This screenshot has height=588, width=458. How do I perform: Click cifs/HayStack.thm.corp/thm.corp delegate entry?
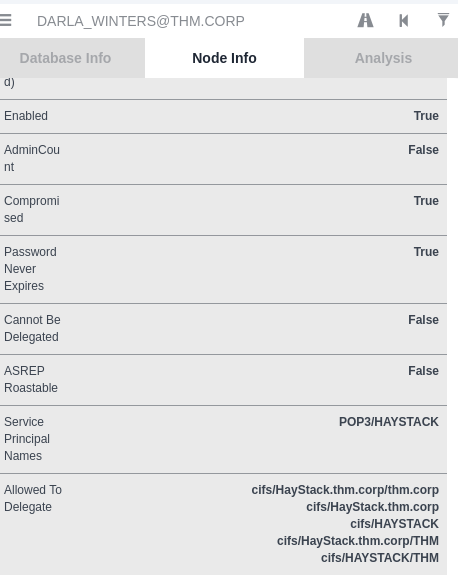tap(345, 490)
